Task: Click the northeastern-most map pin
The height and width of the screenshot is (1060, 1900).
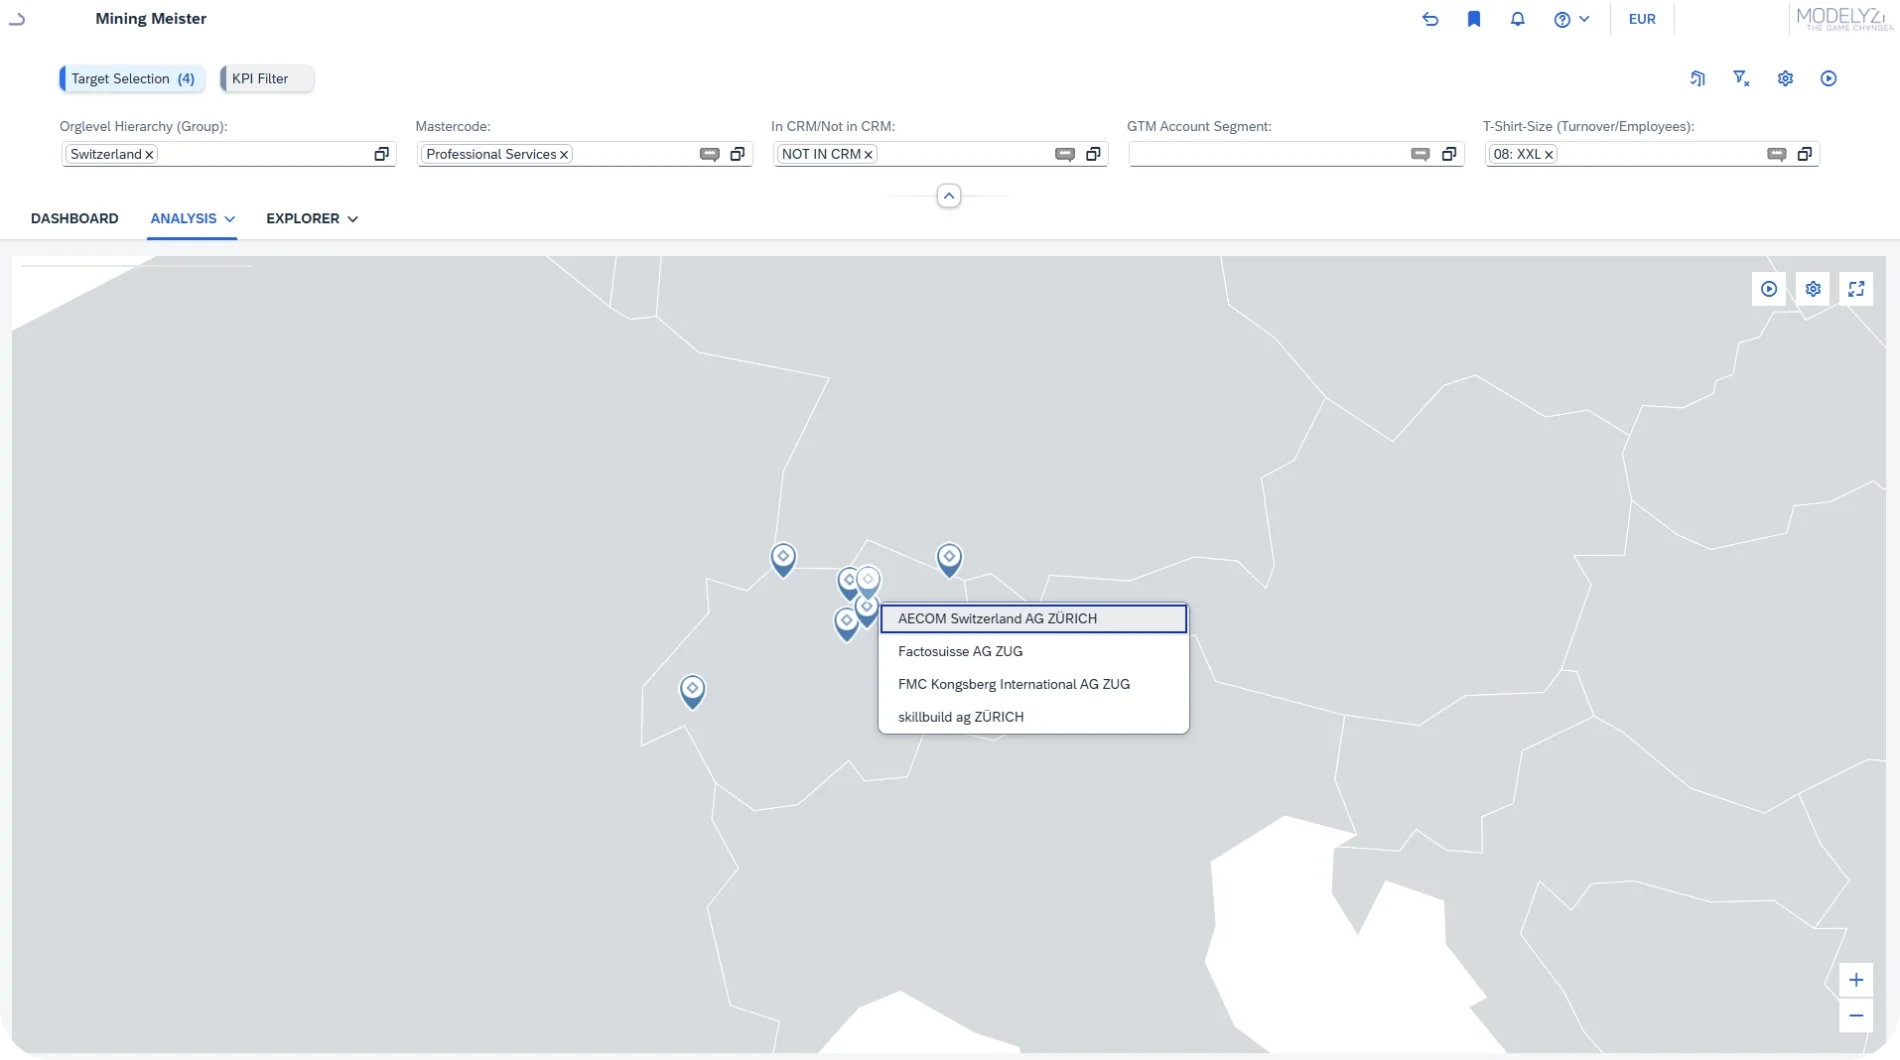Action: point(949,559)
